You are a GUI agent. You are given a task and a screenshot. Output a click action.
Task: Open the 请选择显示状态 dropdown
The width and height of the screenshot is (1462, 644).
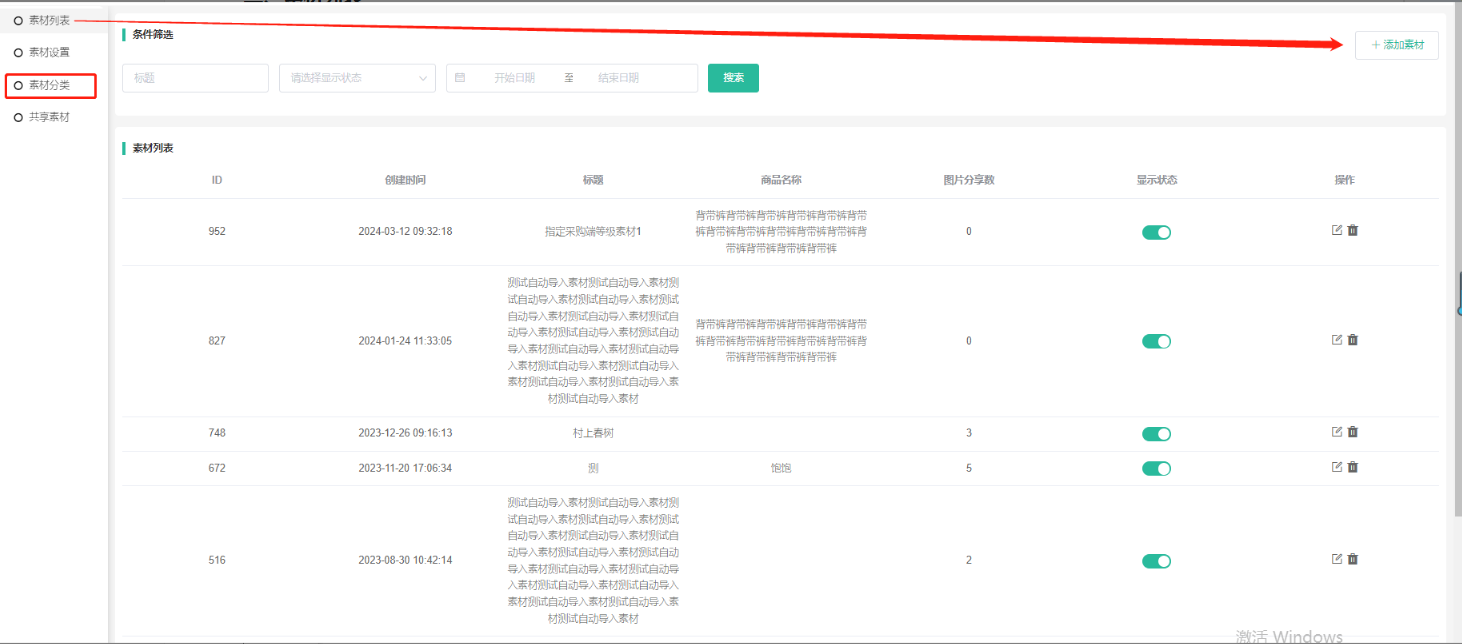357,78
